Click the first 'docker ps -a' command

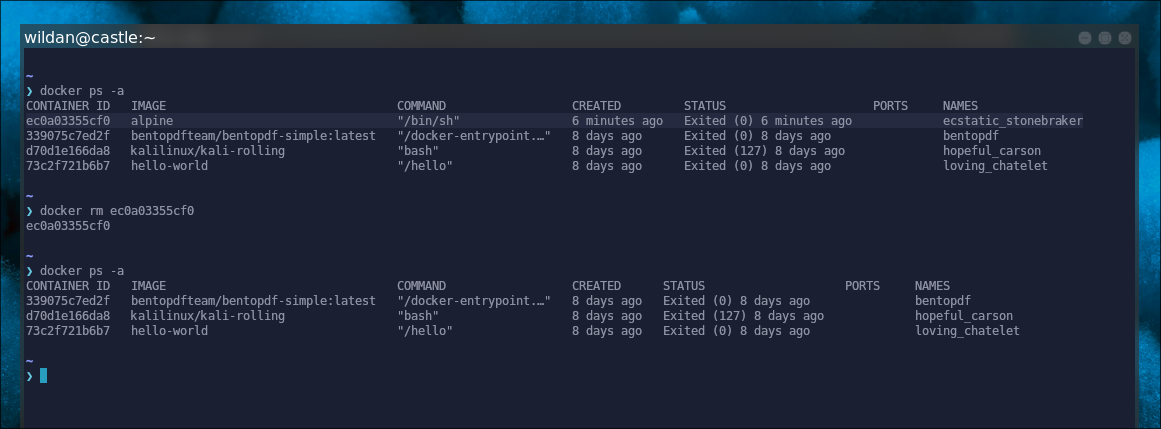82,91
